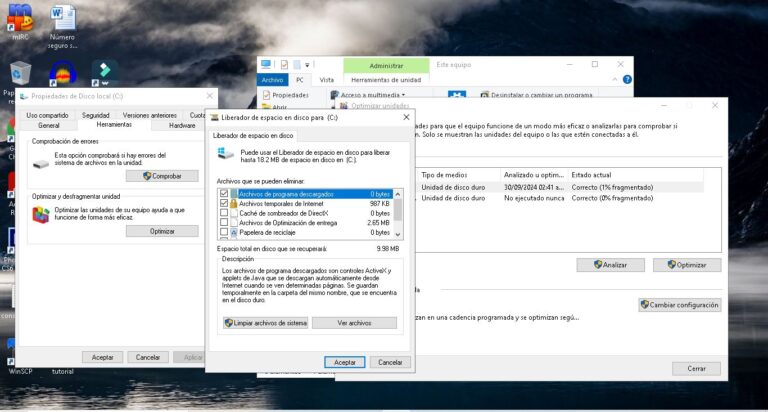768x412 pixels.
Task: Open the Vista ribbon tab
Action: tap(327, 80)
